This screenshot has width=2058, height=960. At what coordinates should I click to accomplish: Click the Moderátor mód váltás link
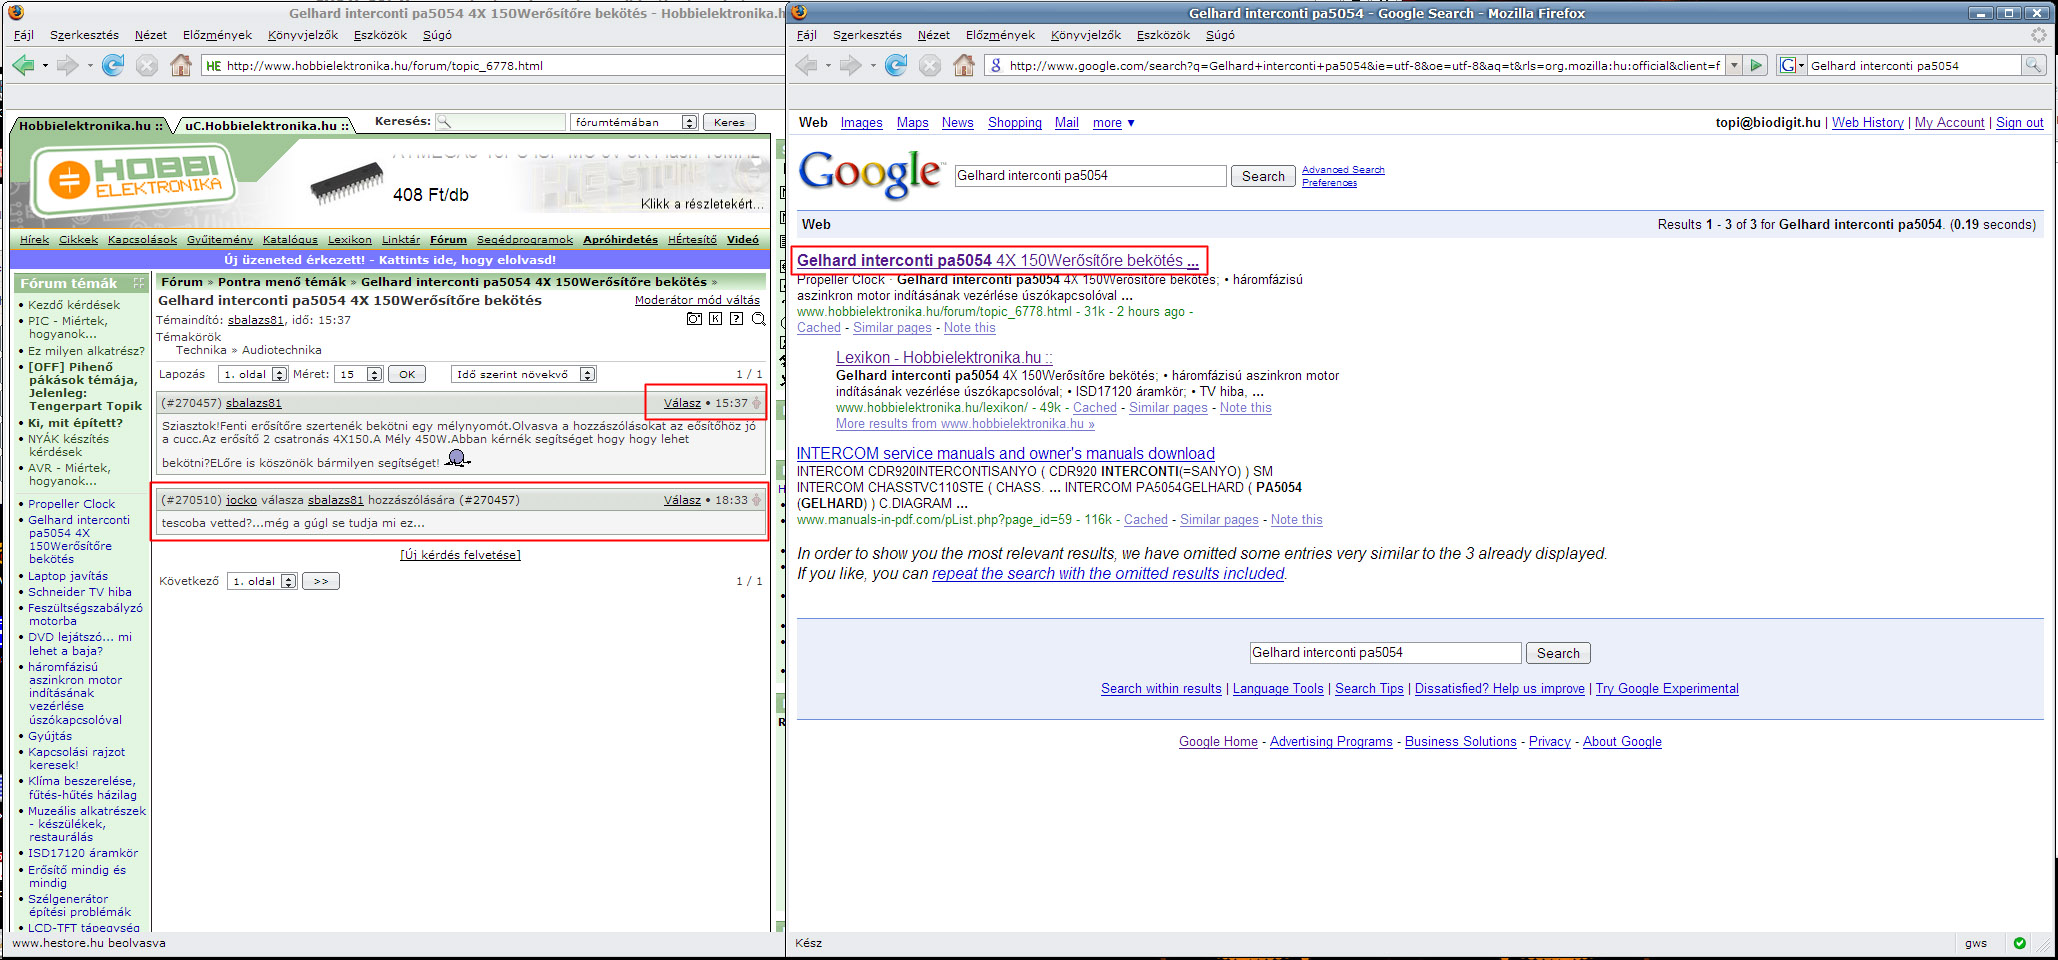(697, 300)
